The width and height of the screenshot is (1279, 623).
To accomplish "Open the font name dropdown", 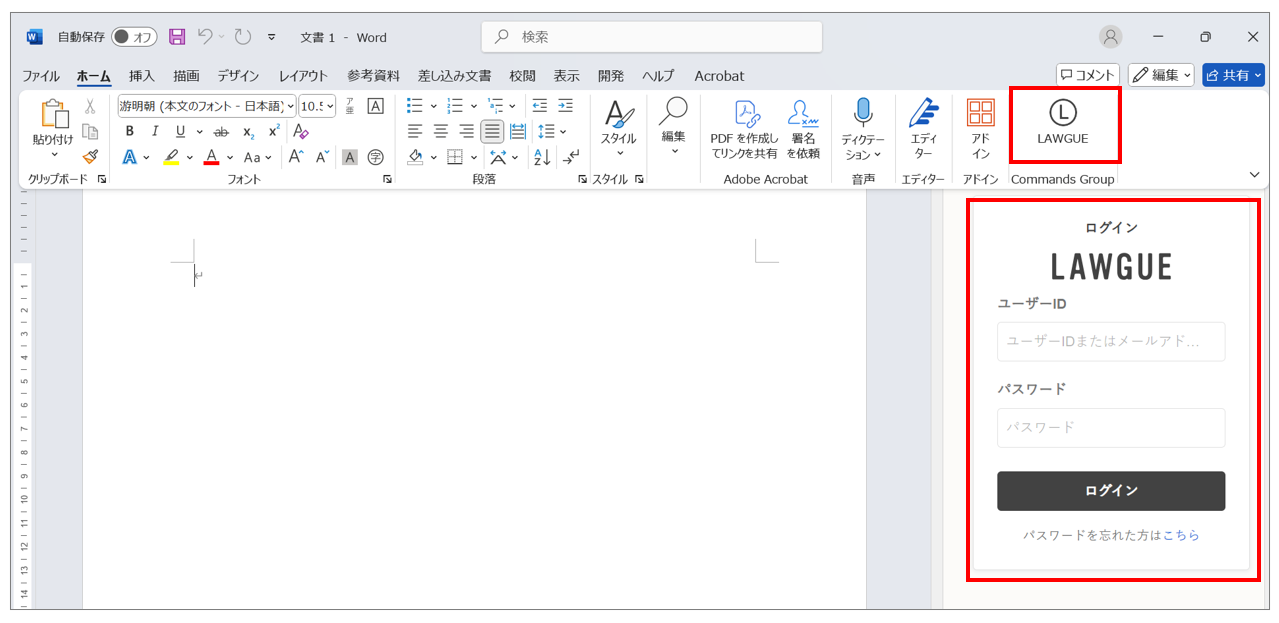I will (291, 106).
